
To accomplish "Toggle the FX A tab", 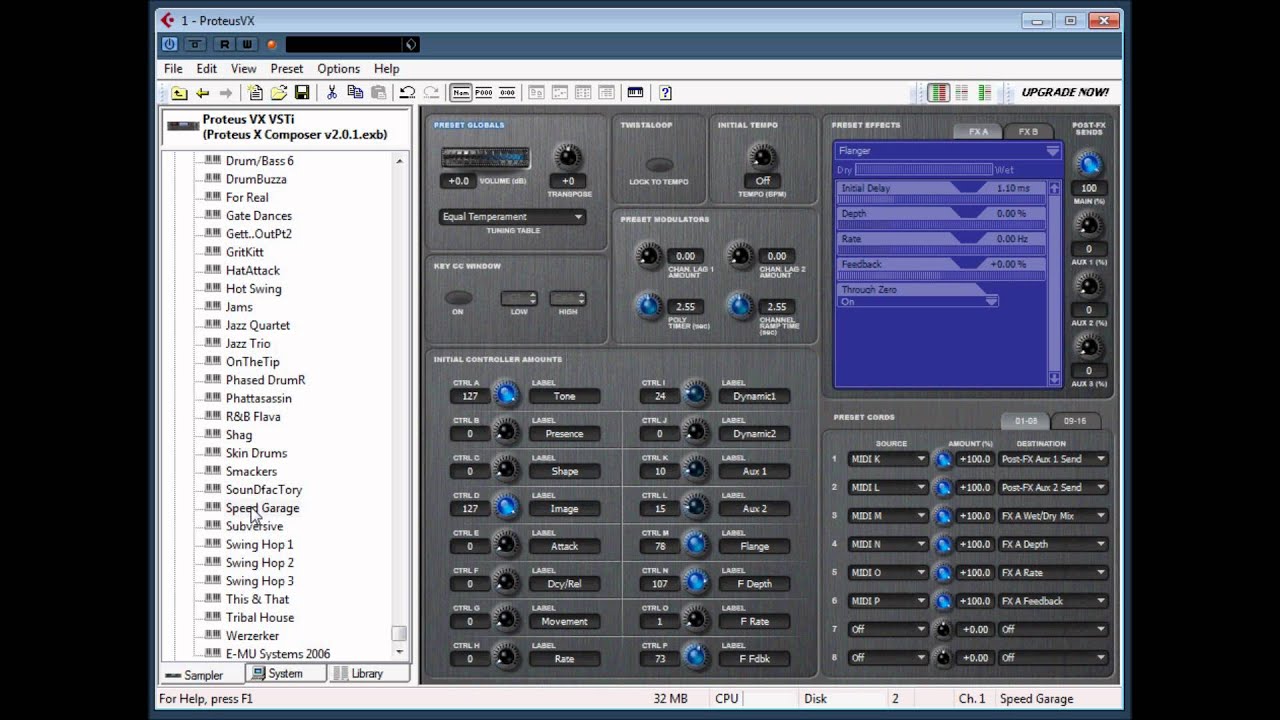I will pyautogui.click(x=978, y=131).
